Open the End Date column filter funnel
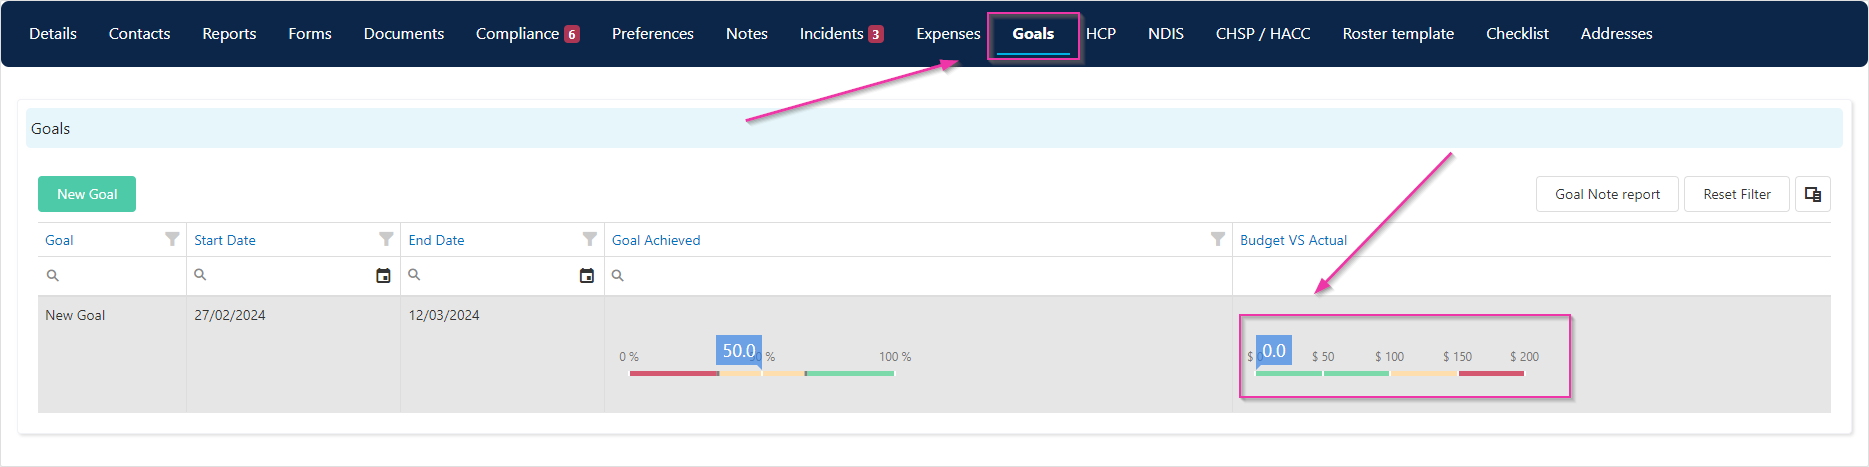 coord(590,239)
